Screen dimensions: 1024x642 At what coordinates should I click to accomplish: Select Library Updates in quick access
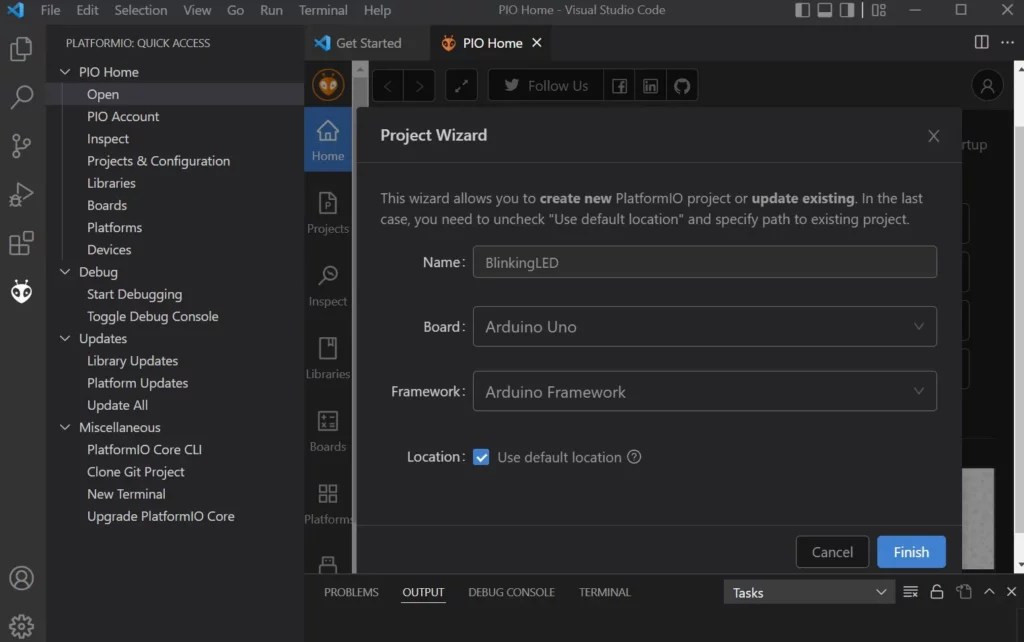(x=133, y=361)
